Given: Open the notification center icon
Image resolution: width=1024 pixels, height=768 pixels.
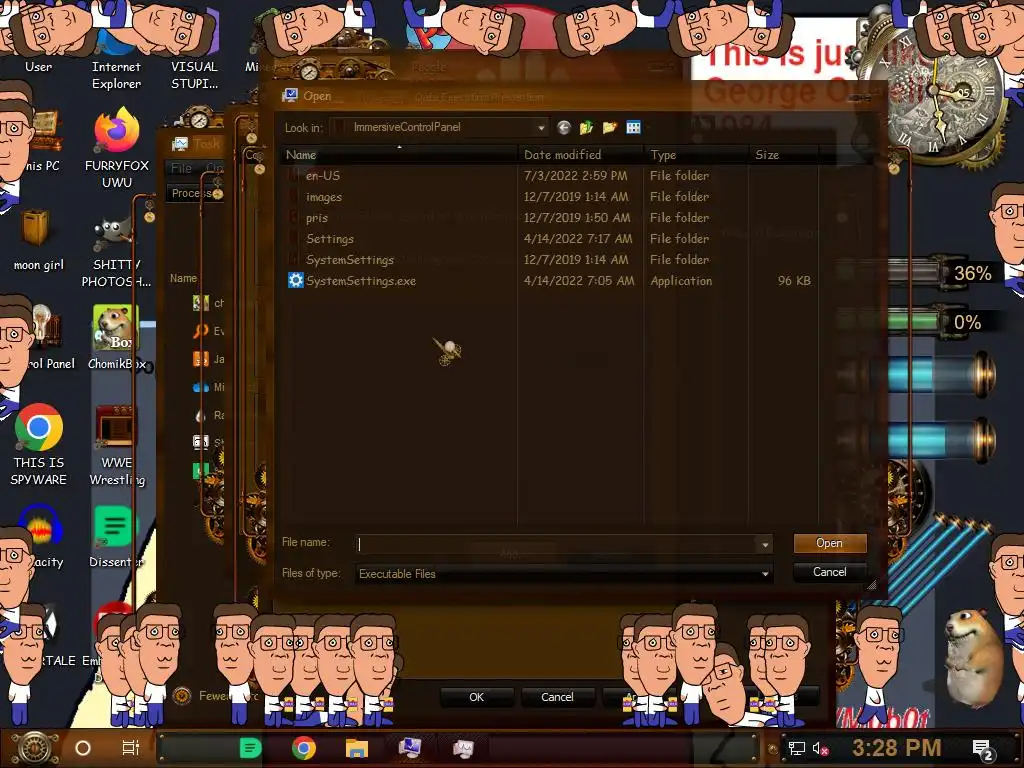Looking at the screenshot, I should coord(984,750).
